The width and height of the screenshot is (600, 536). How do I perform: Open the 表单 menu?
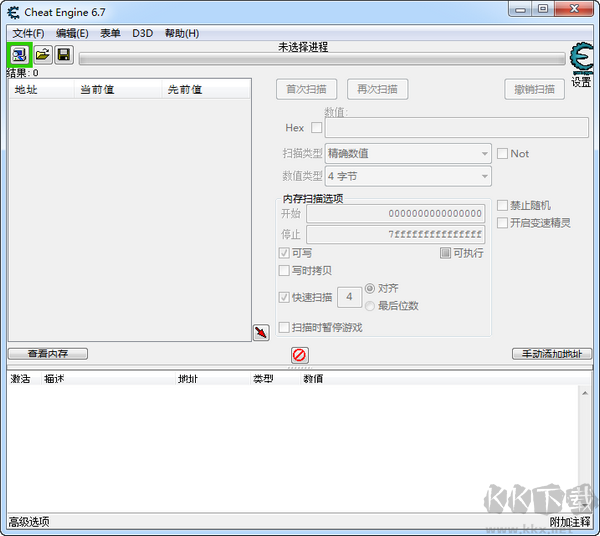pyautogui.click(x=110, y=34)
